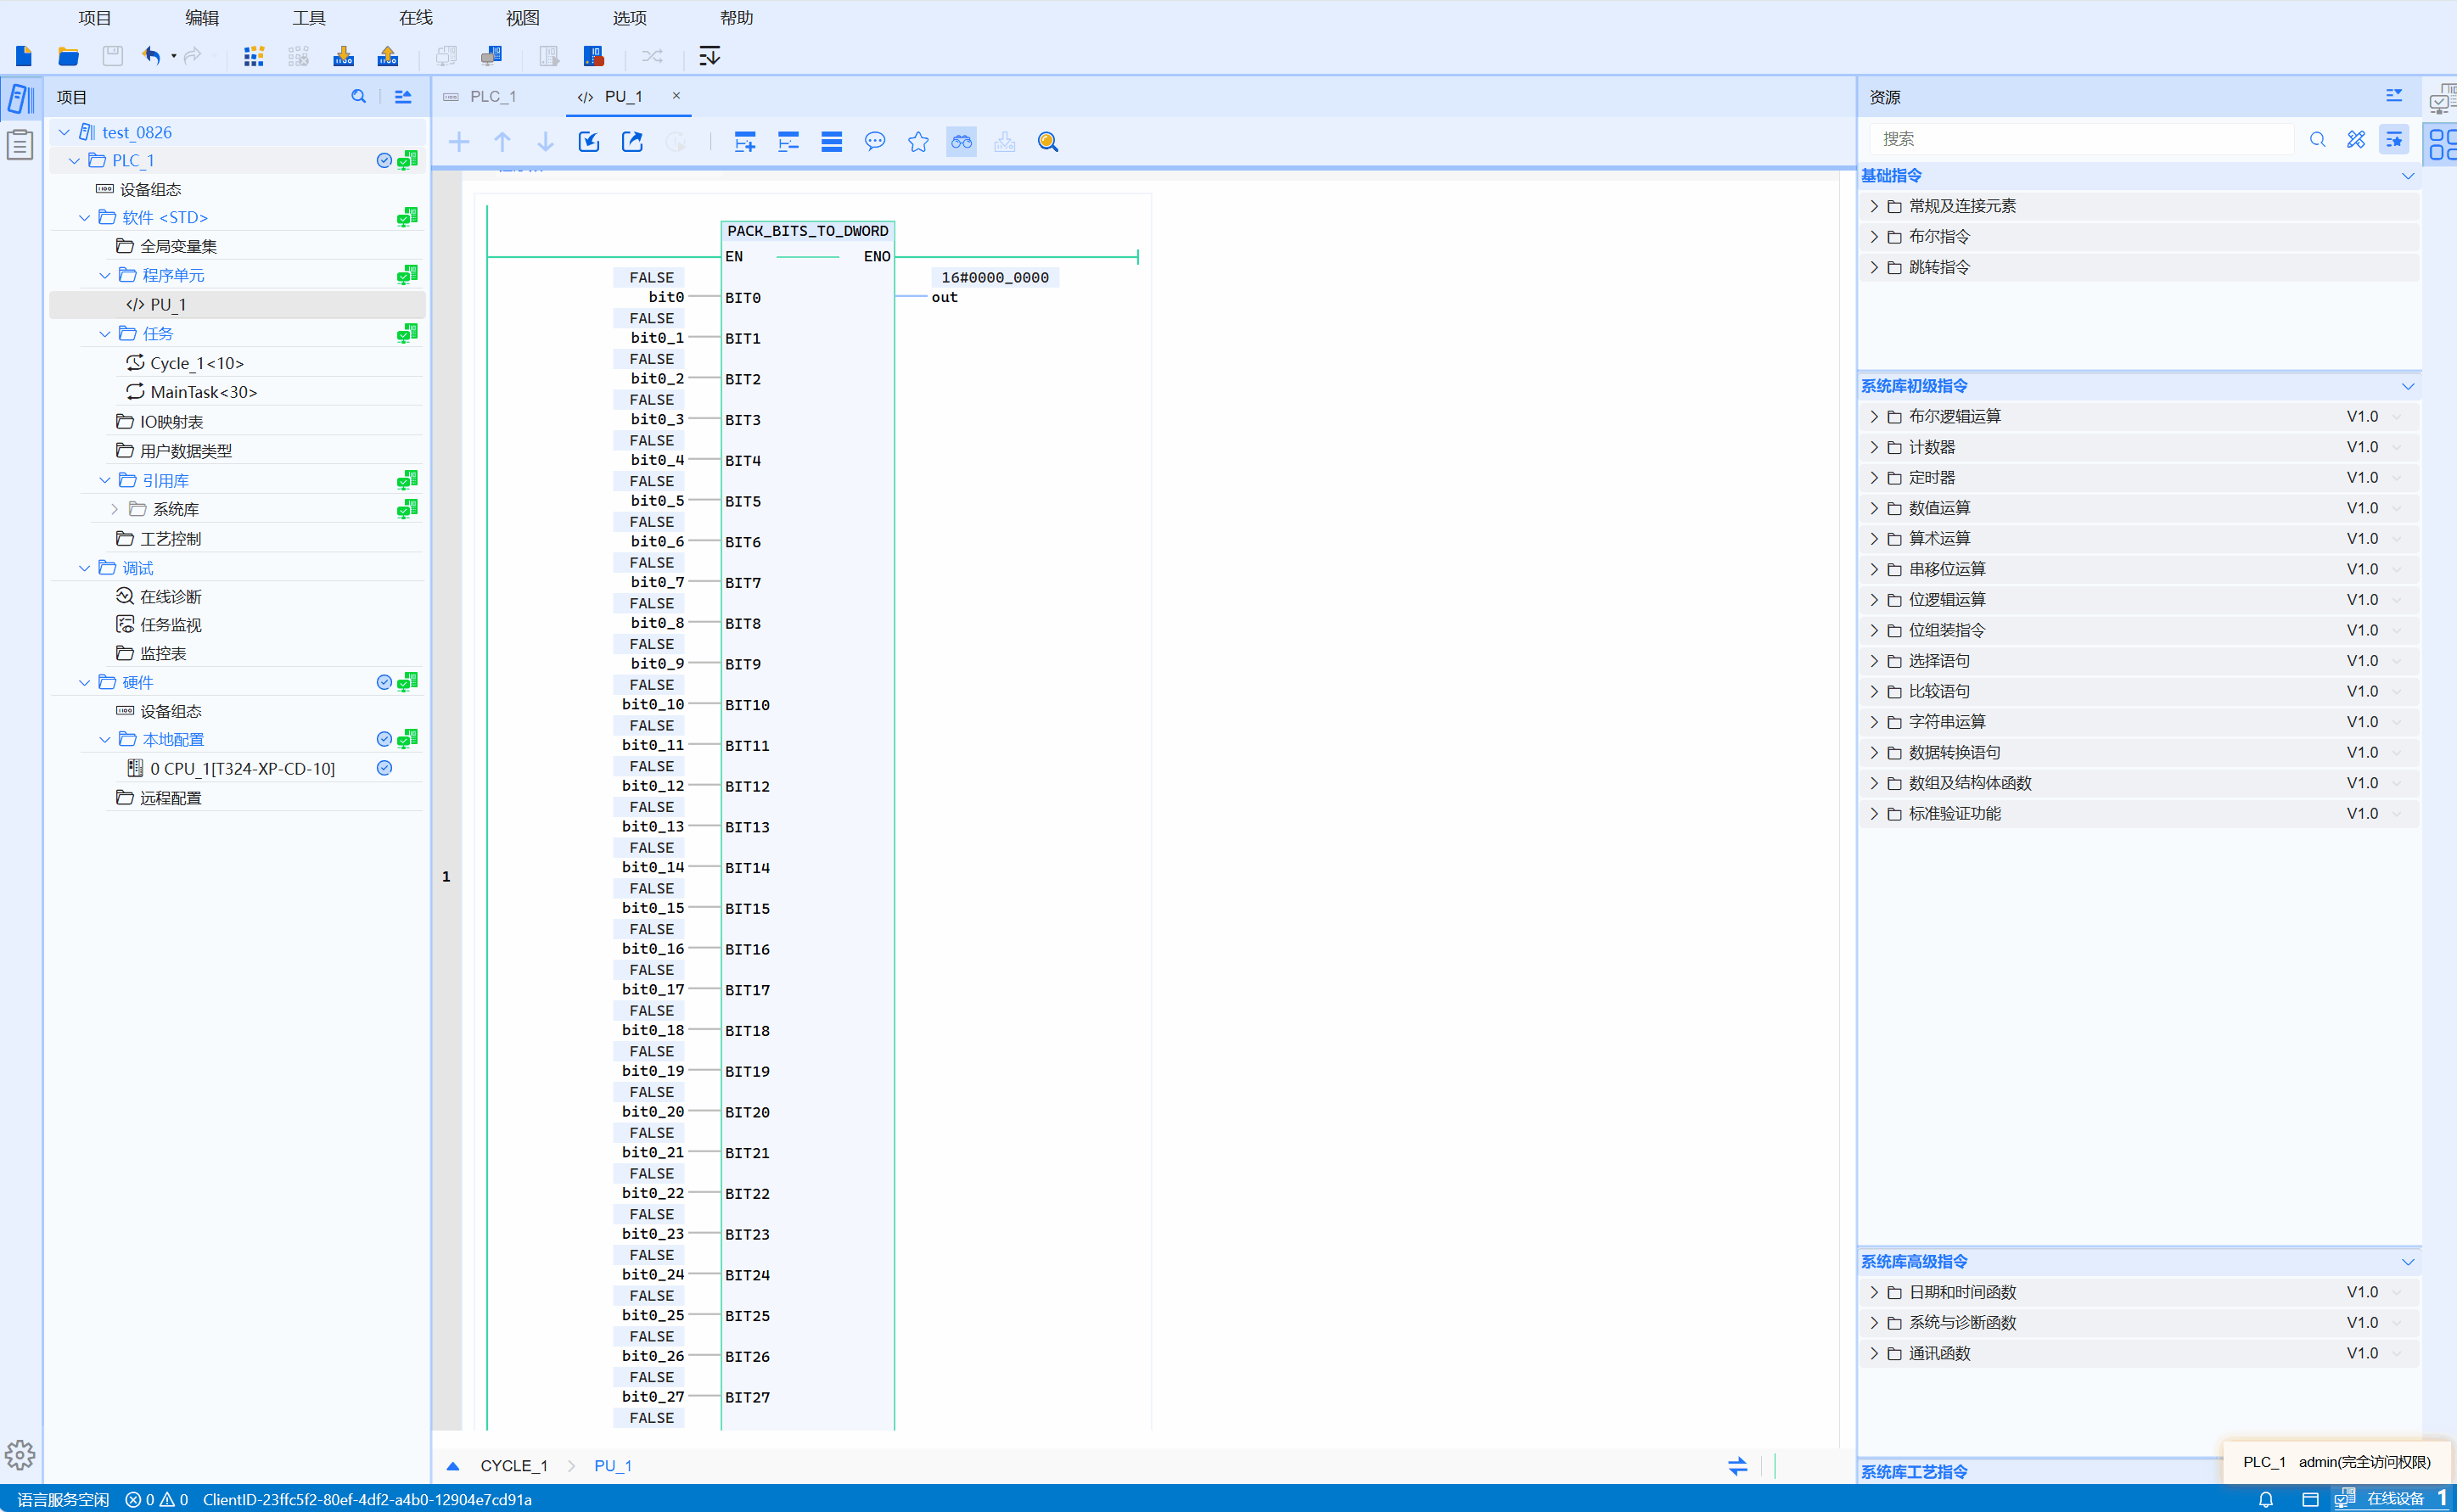2457x1512 pixels.
Task: Toggle the binoculars monitoring mode button
Action: coord(961,142)
